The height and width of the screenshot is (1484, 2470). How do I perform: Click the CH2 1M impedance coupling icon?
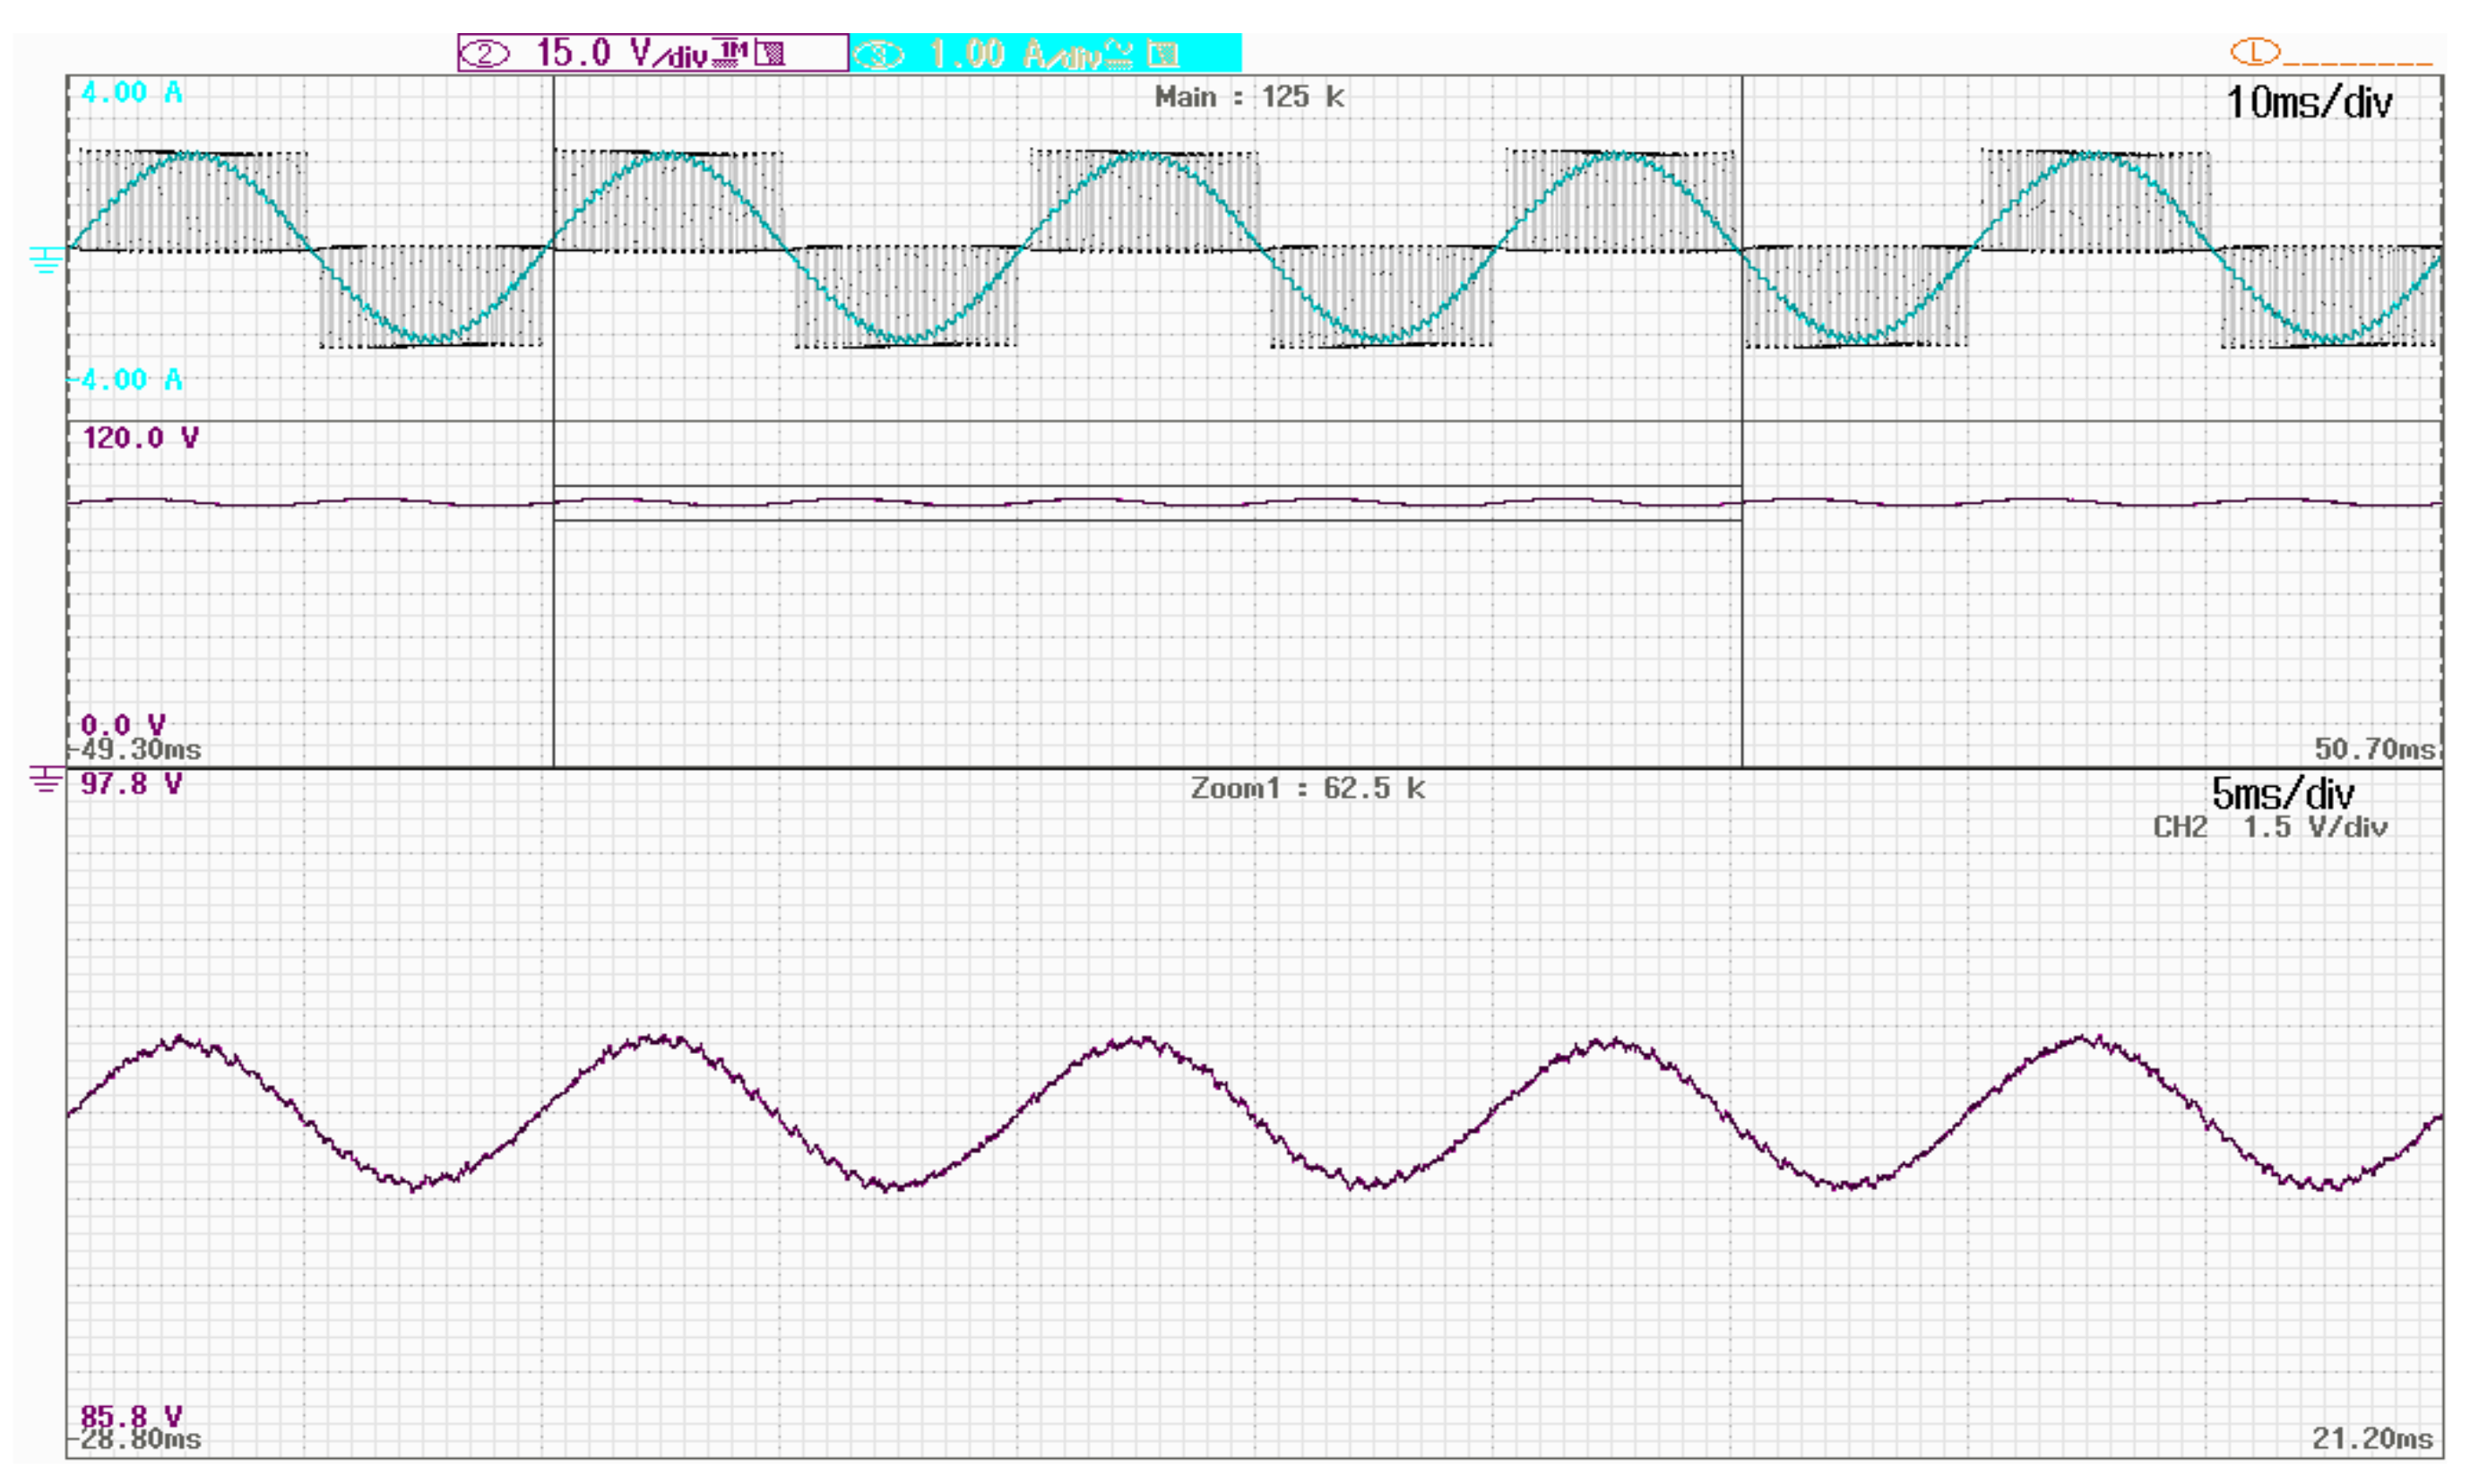point(731,54)
